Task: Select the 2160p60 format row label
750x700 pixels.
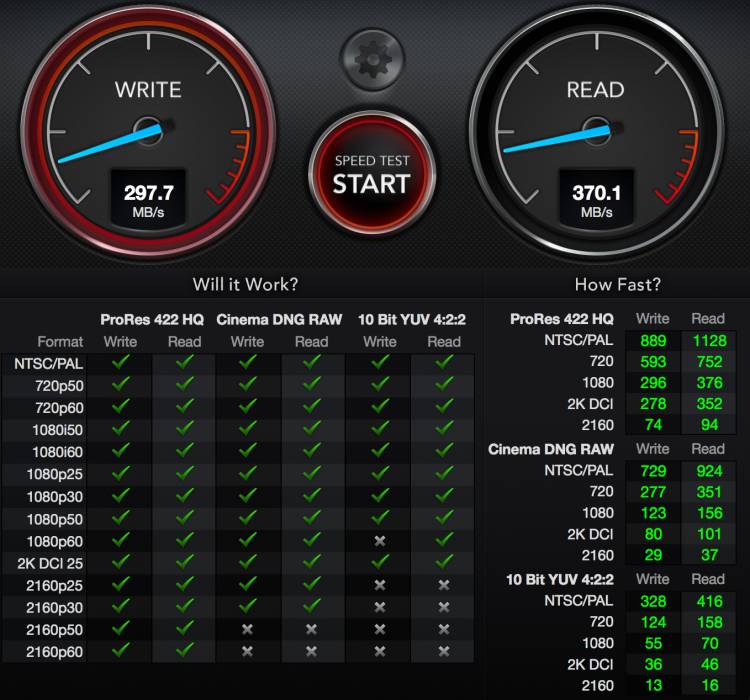Action: click(x=54, y=652)
